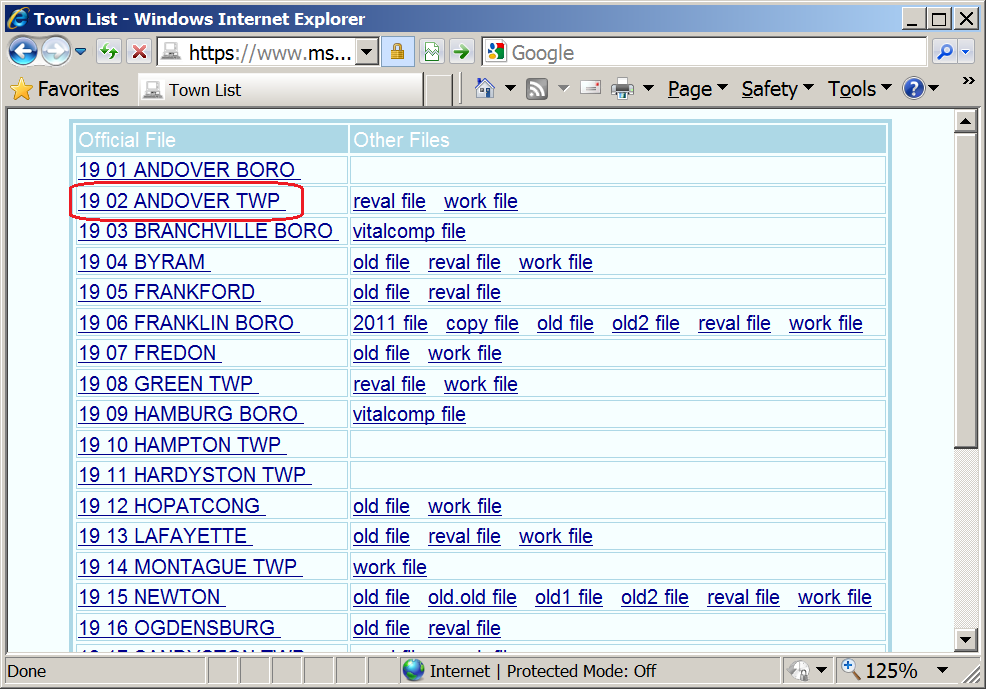
Task: Refresh the page with green arrows icon
Action: point(109,52)
